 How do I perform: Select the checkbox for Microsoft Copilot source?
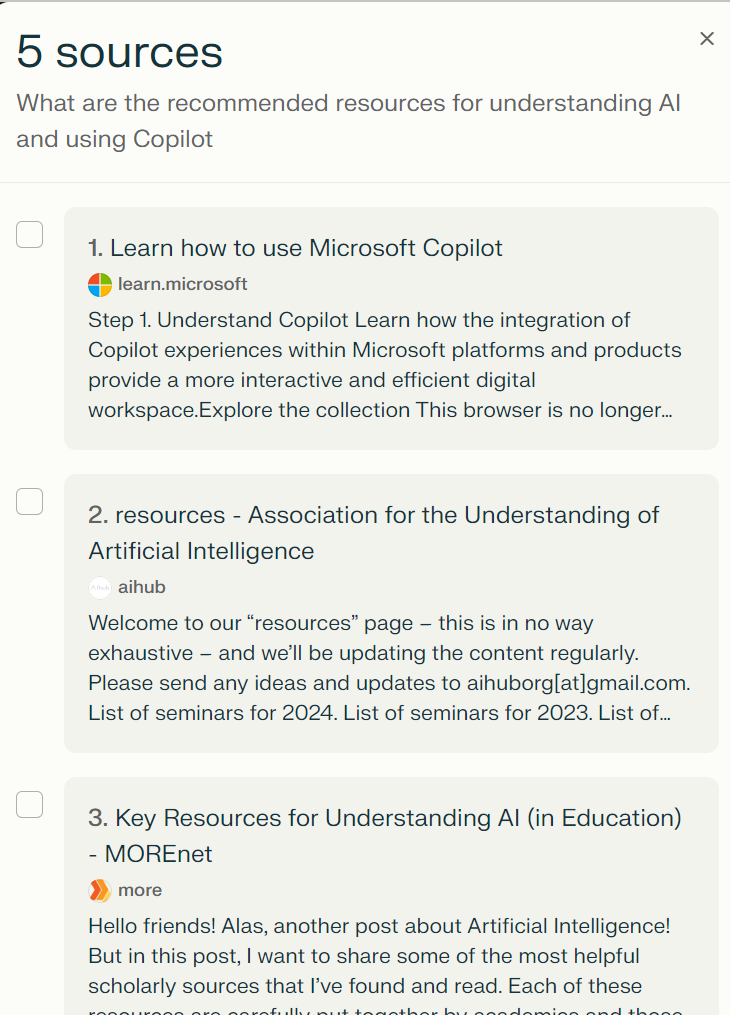30,235
